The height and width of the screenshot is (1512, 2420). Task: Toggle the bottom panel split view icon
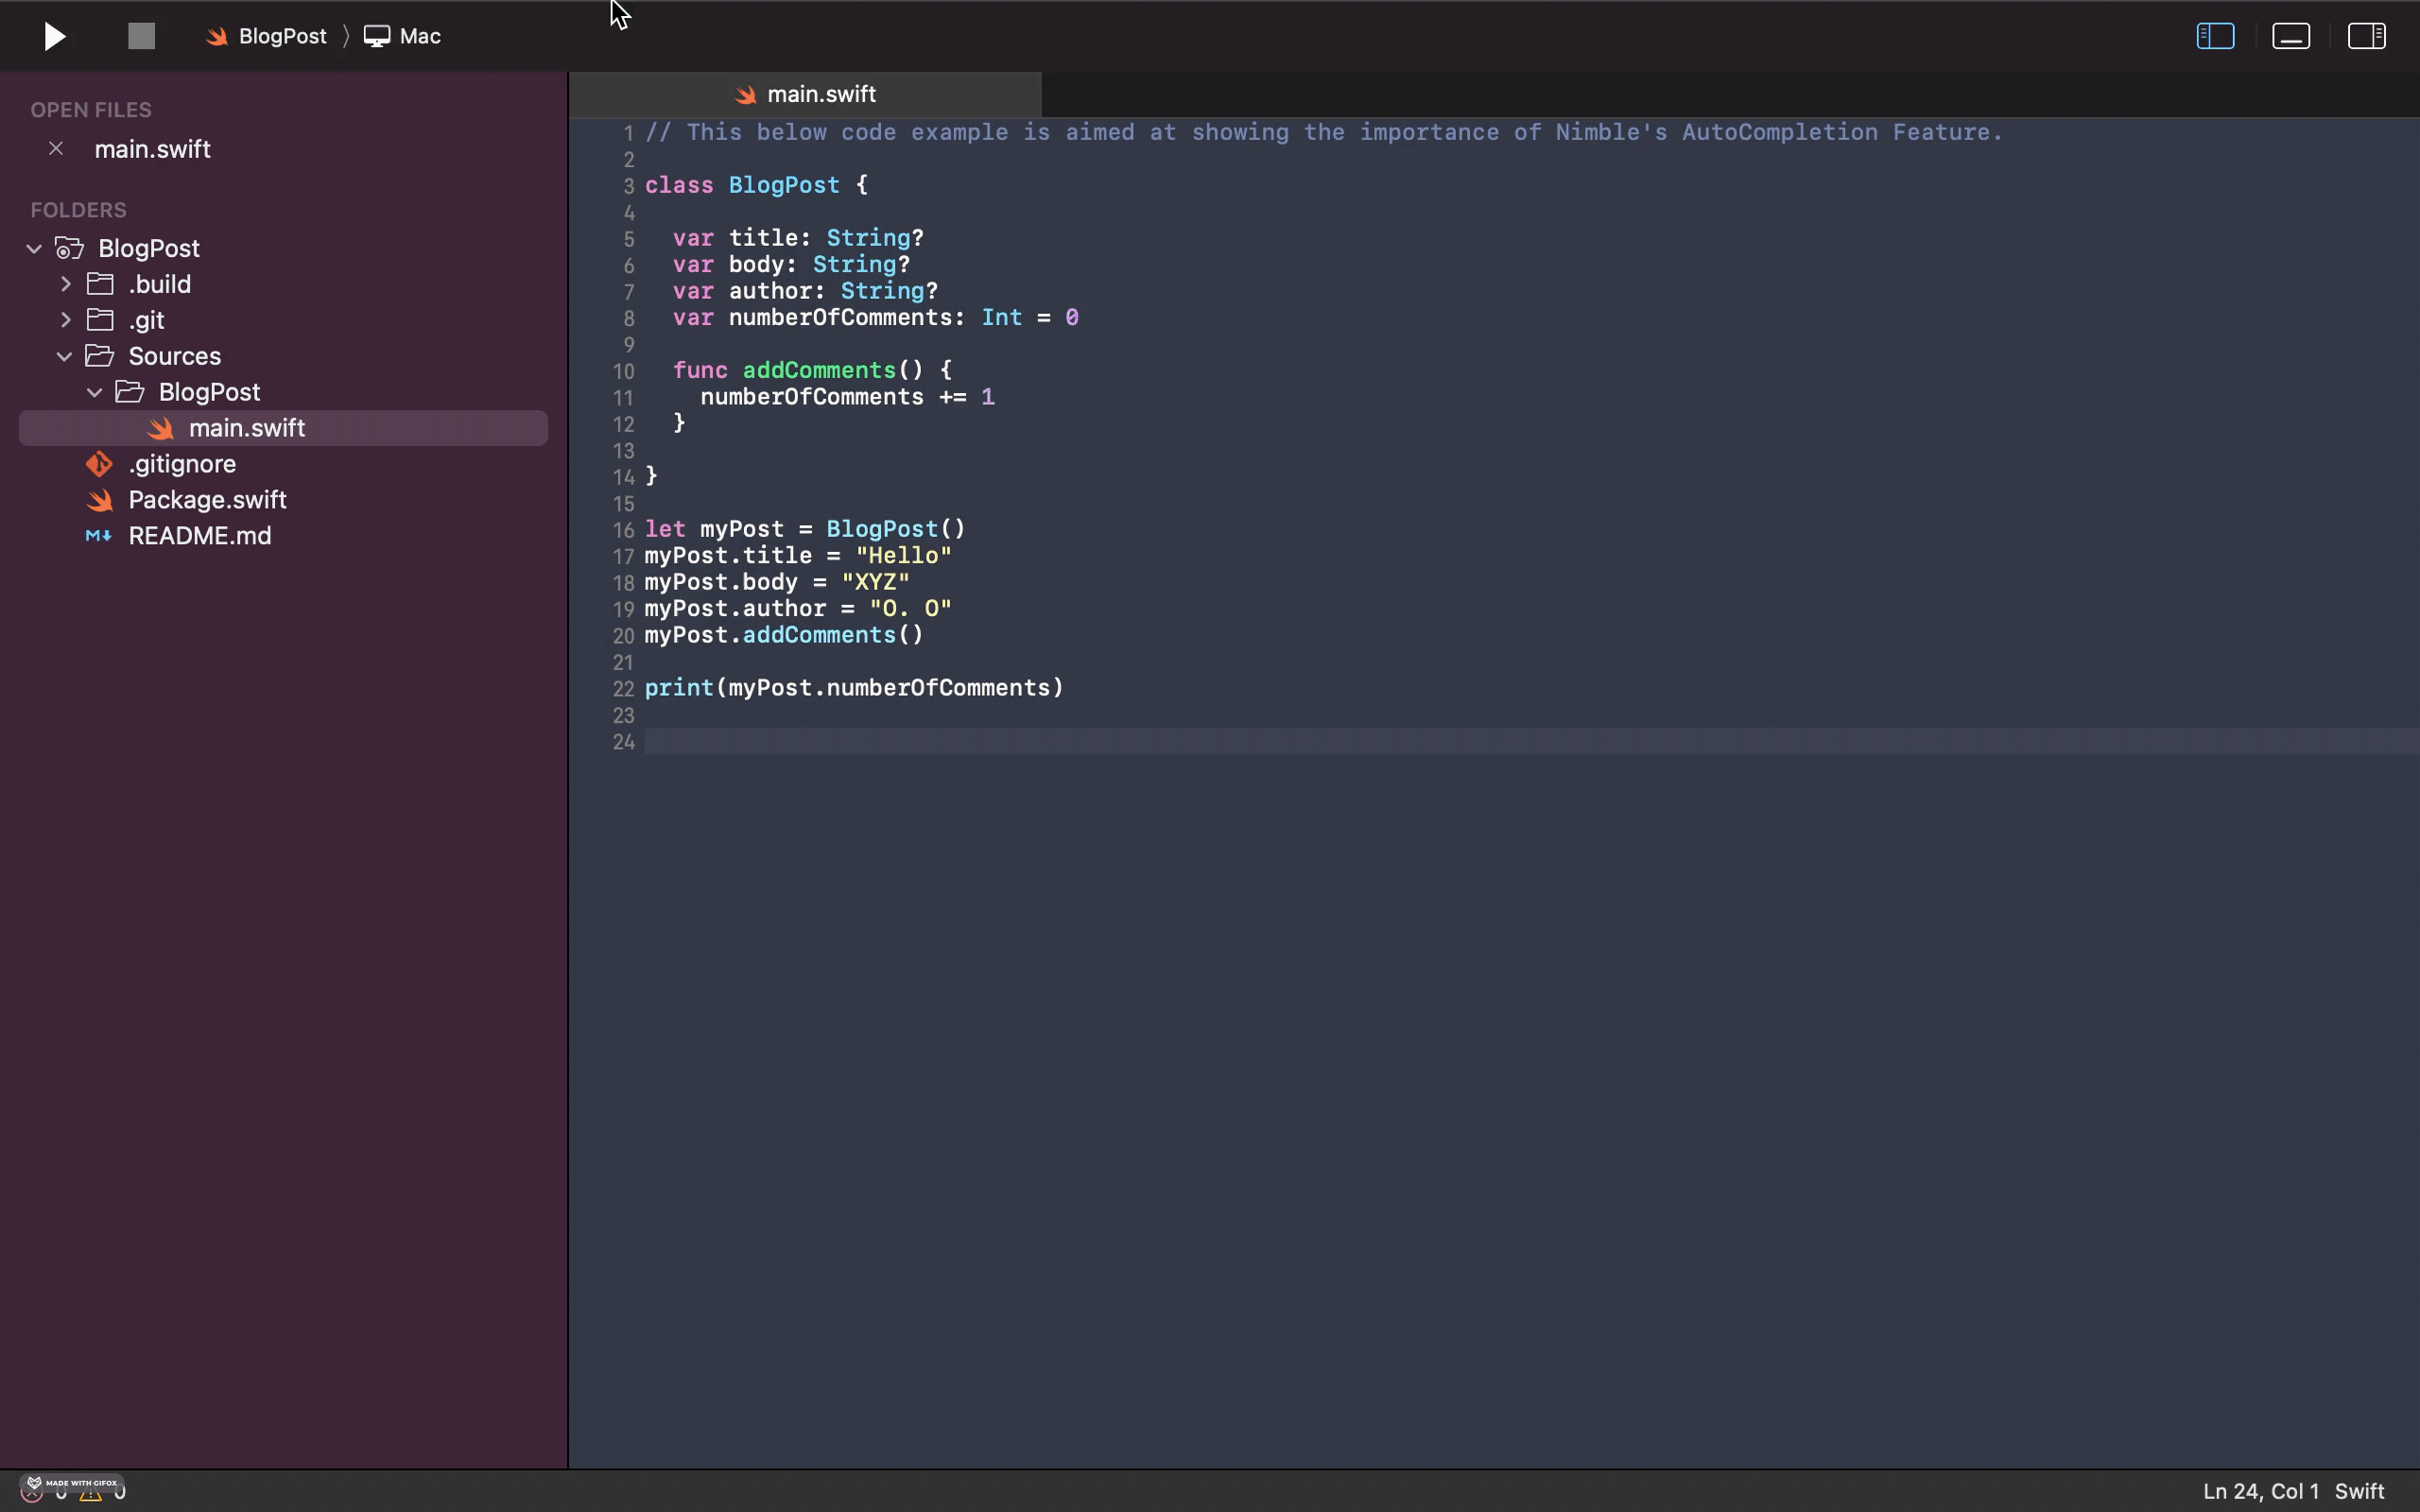pos(2291,35)
